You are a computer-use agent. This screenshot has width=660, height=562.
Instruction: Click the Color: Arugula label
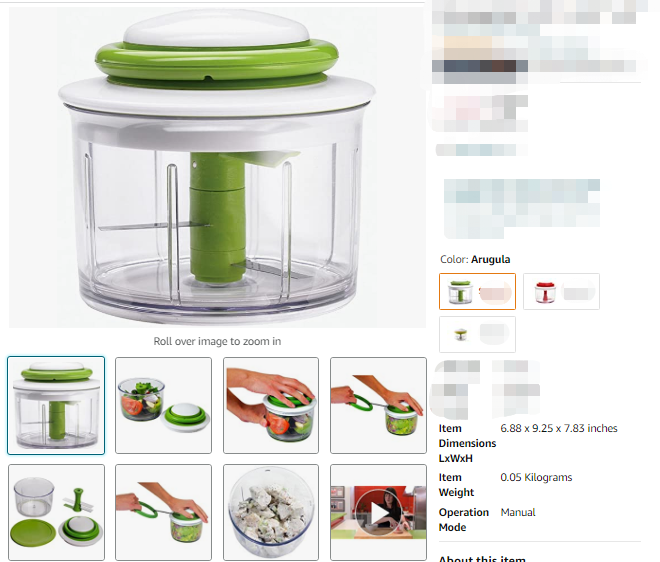click(x=475, y=259)
